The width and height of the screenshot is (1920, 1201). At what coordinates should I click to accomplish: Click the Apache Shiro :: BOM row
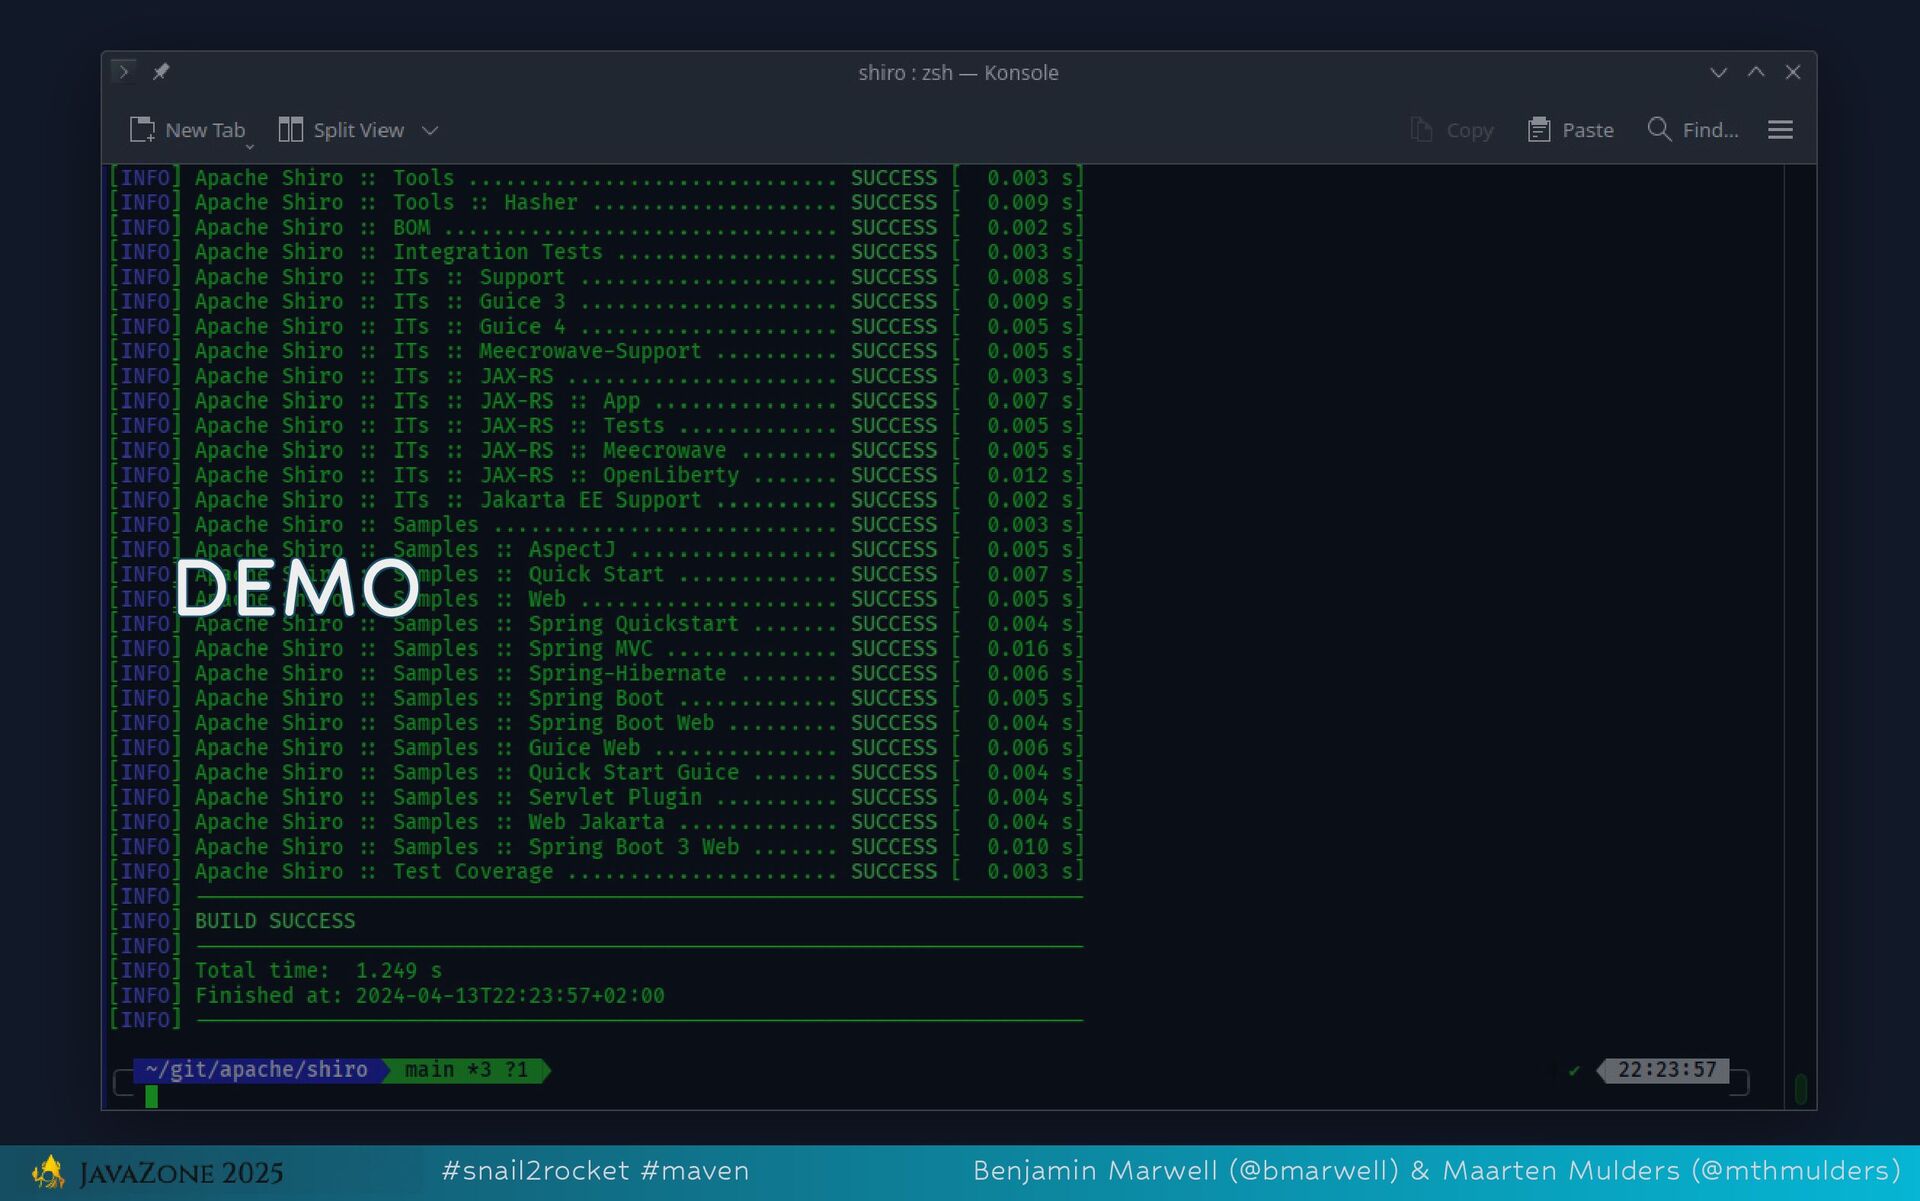tap(597, 227)
